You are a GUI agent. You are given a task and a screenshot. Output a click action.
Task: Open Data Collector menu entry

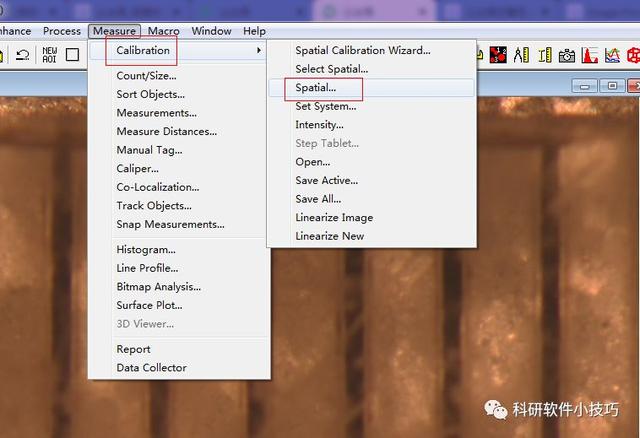(x=178, y=368)
